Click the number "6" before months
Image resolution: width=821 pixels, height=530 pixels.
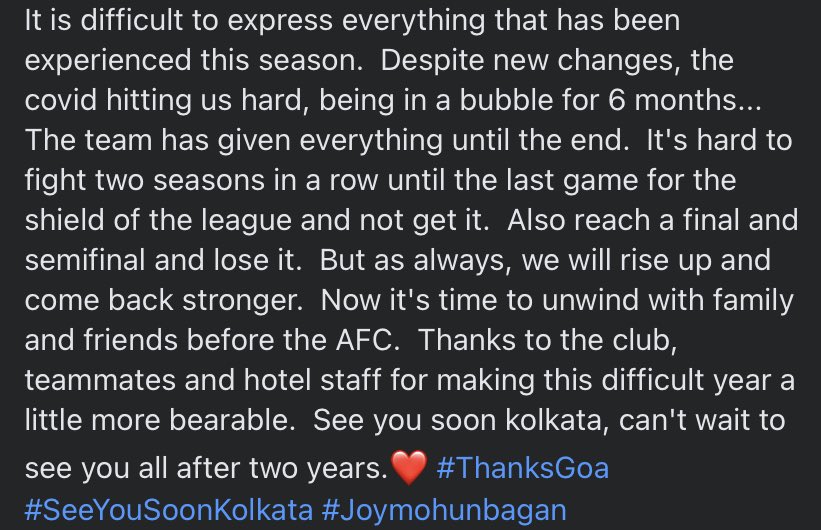click(617, 100)
